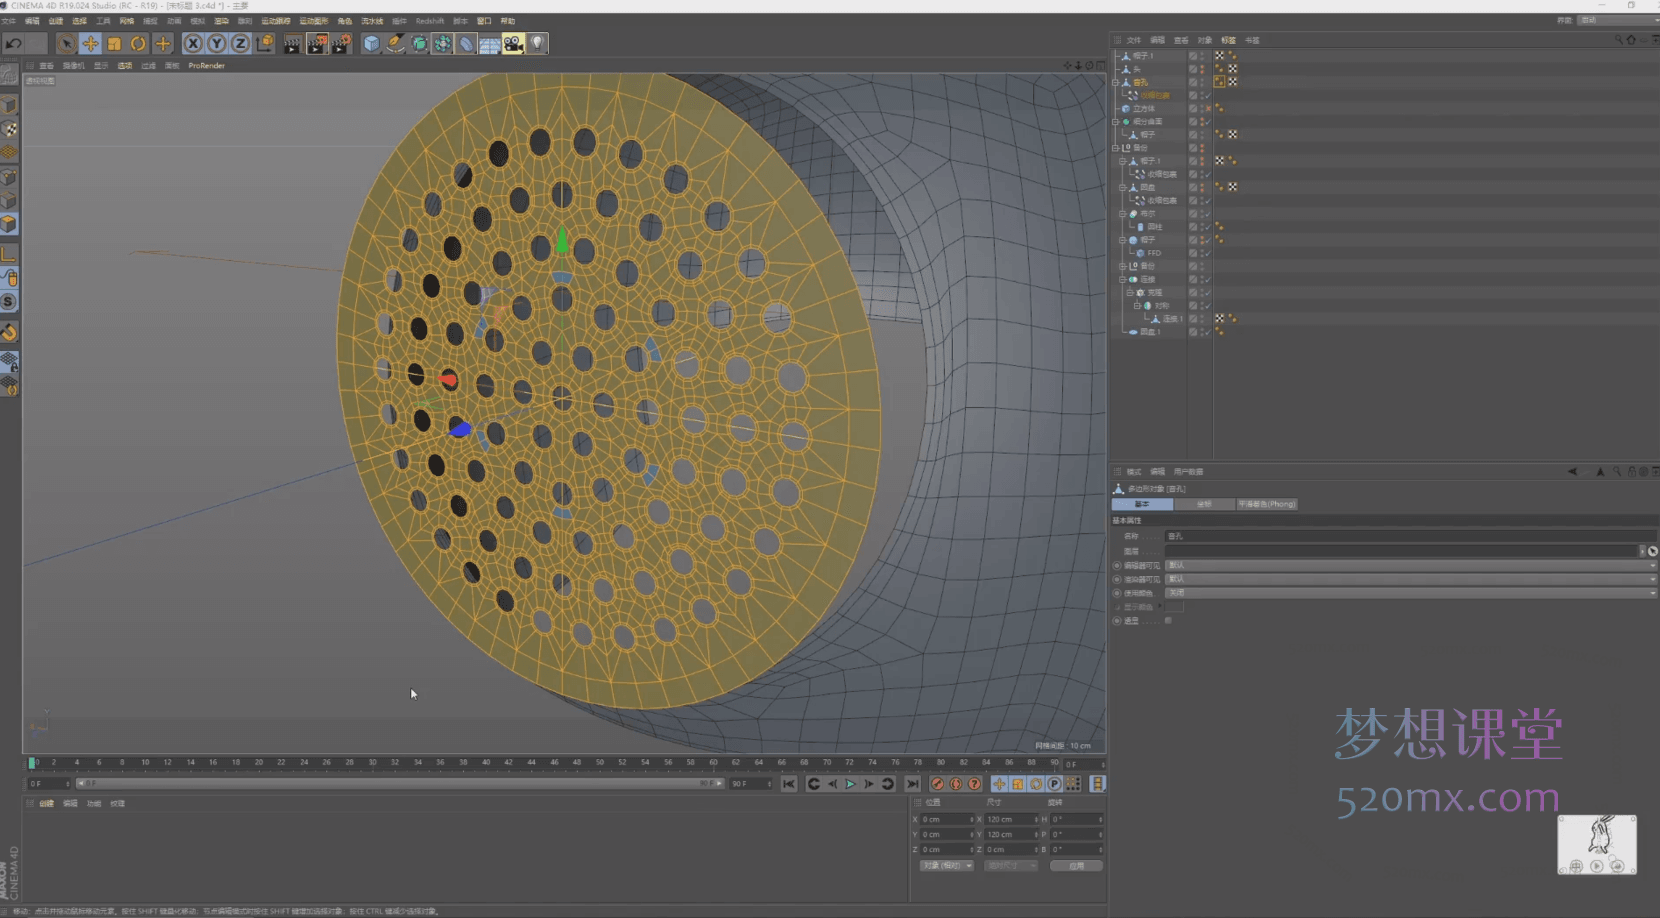The image size is (1660, 918).
Task: Click the 应用 button in the coordinates panel
Action: click(x=1077, y=865)
